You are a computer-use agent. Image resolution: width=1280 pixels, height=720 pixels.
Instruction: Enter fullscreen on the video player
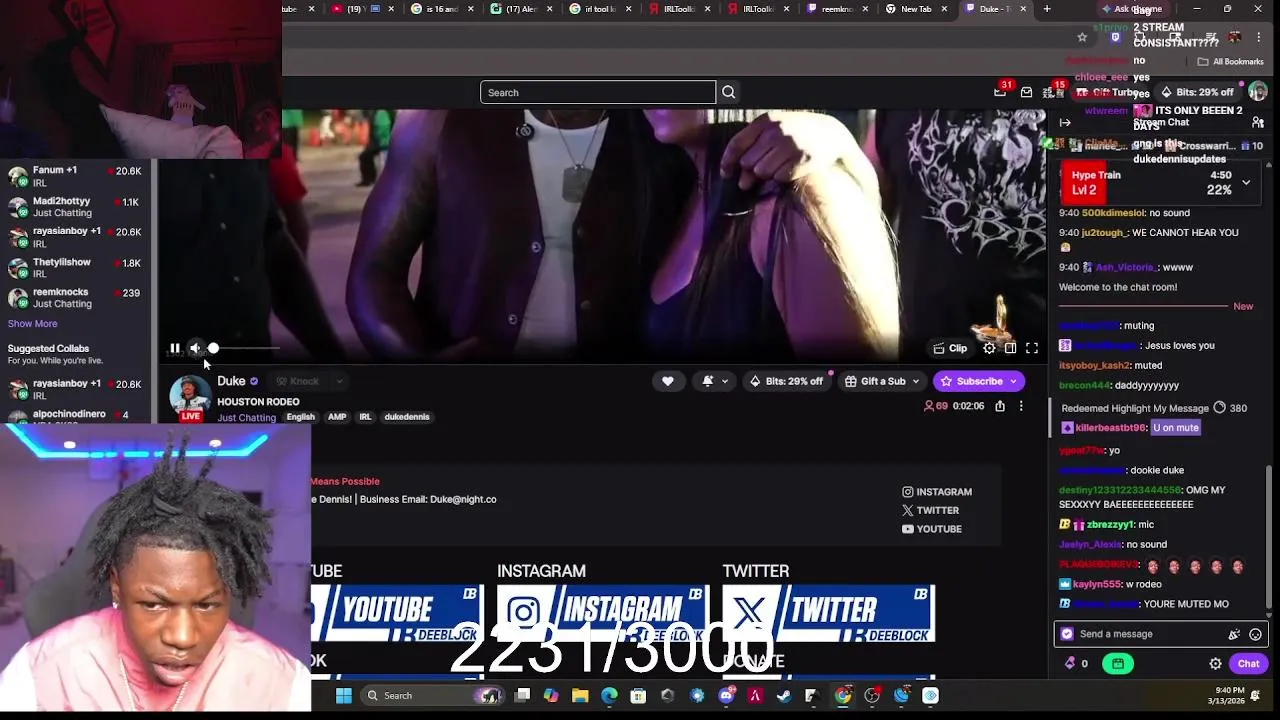1032,348
